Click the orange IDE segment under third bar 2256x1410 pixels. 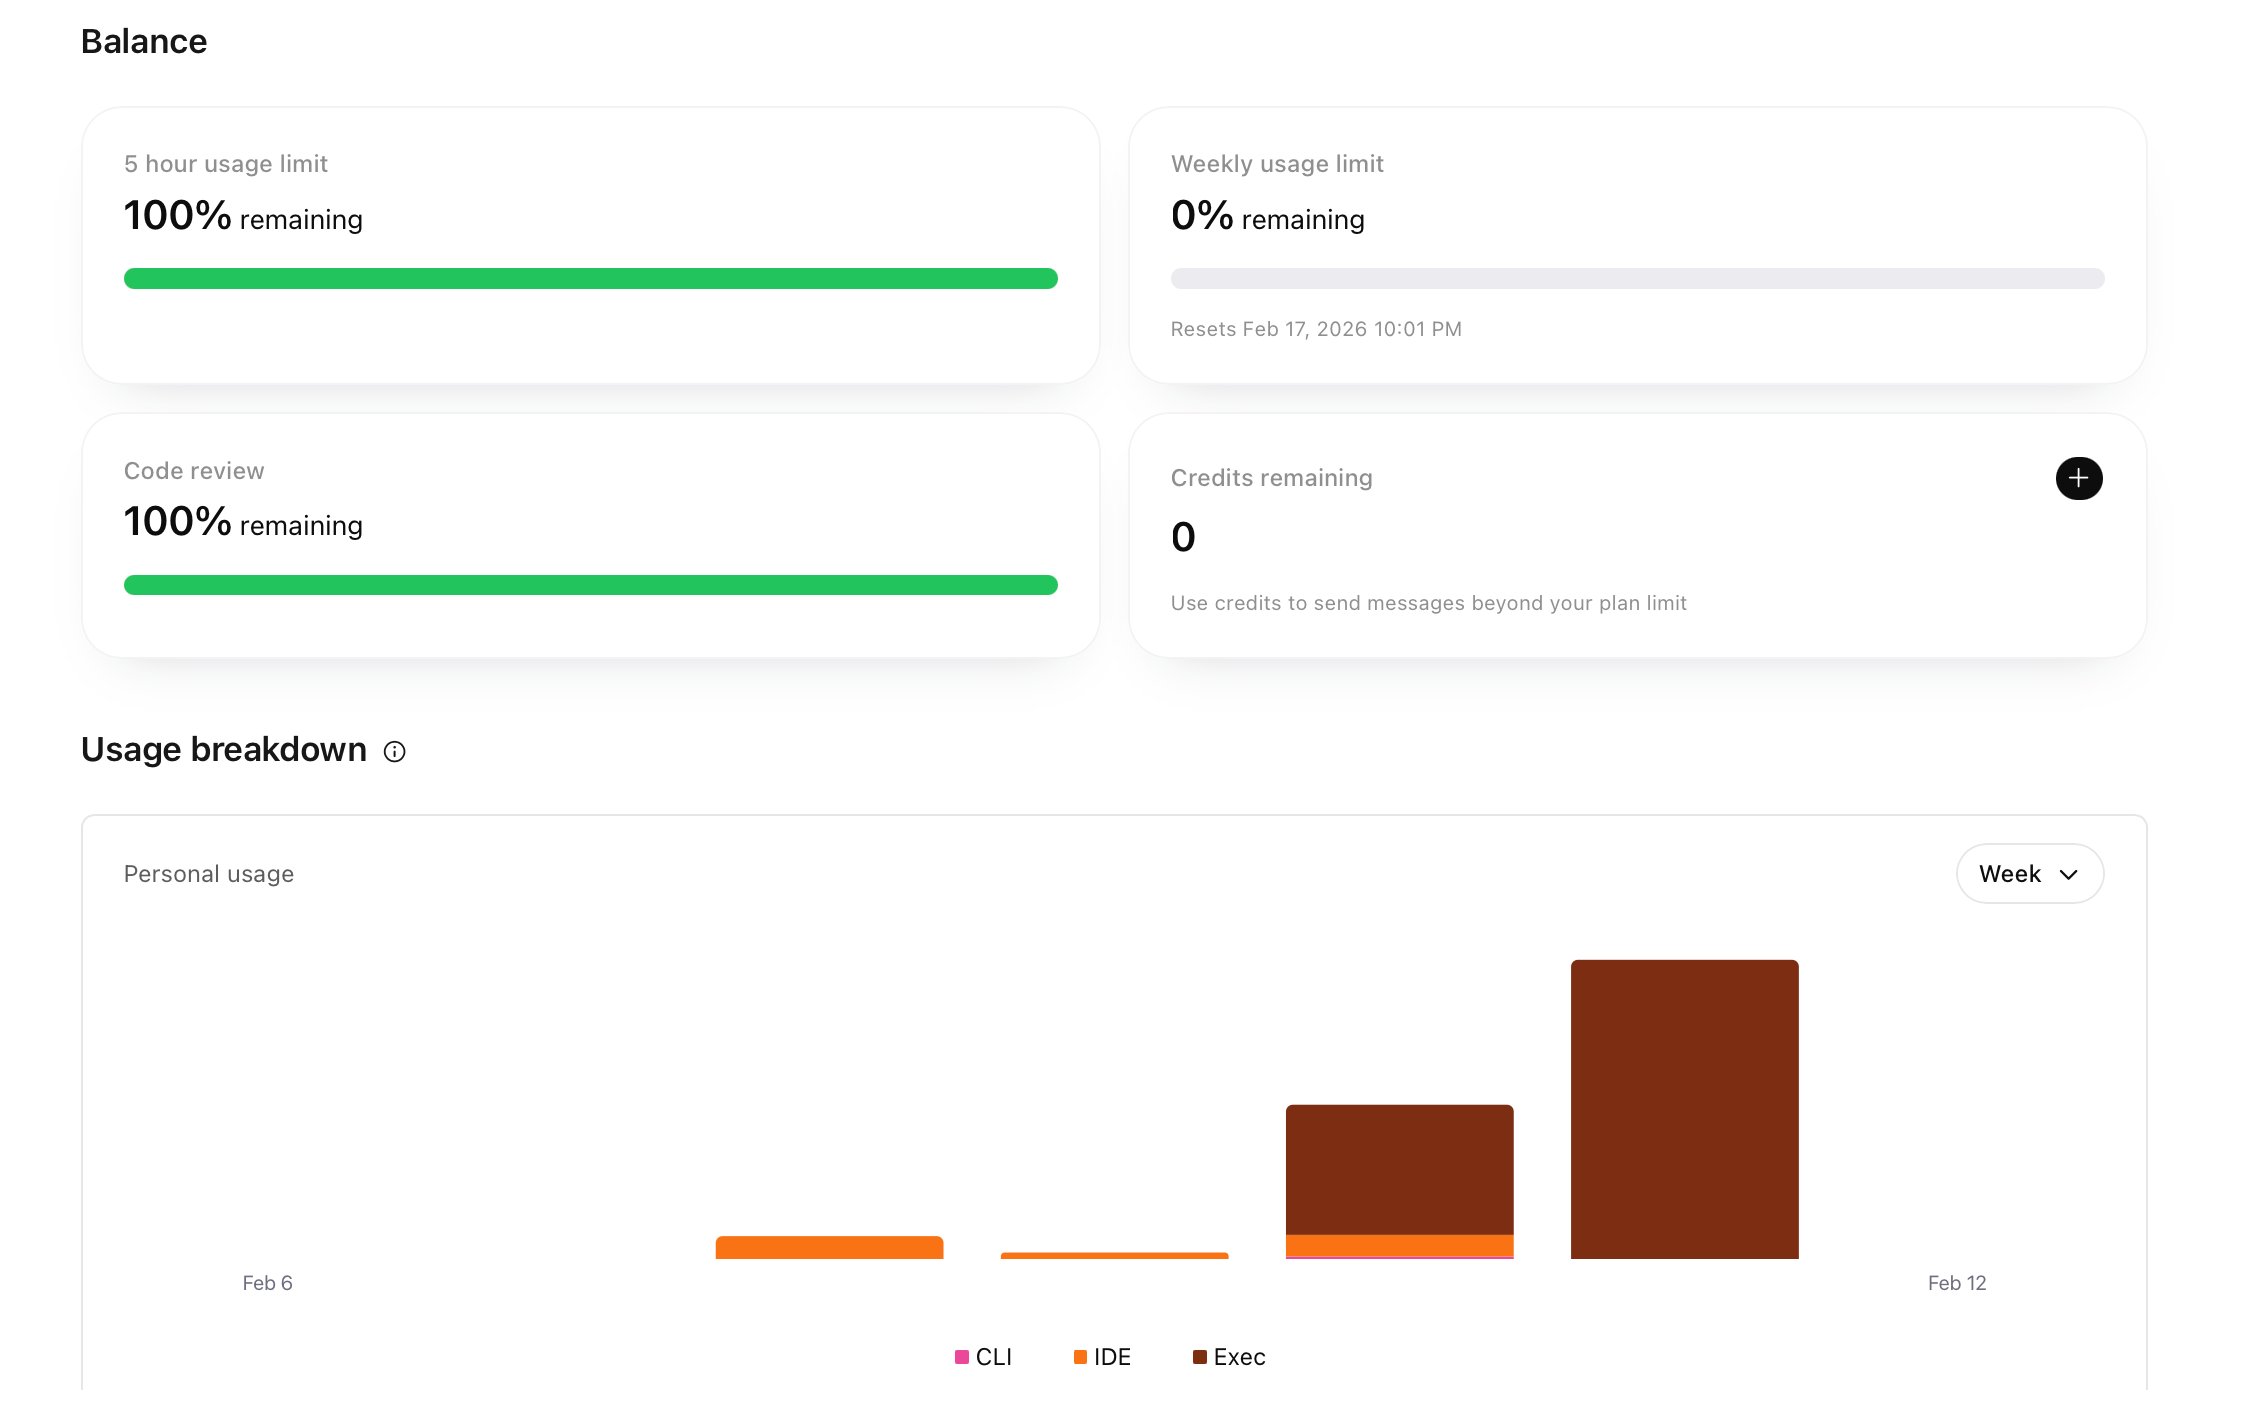click(1399, 1245)
